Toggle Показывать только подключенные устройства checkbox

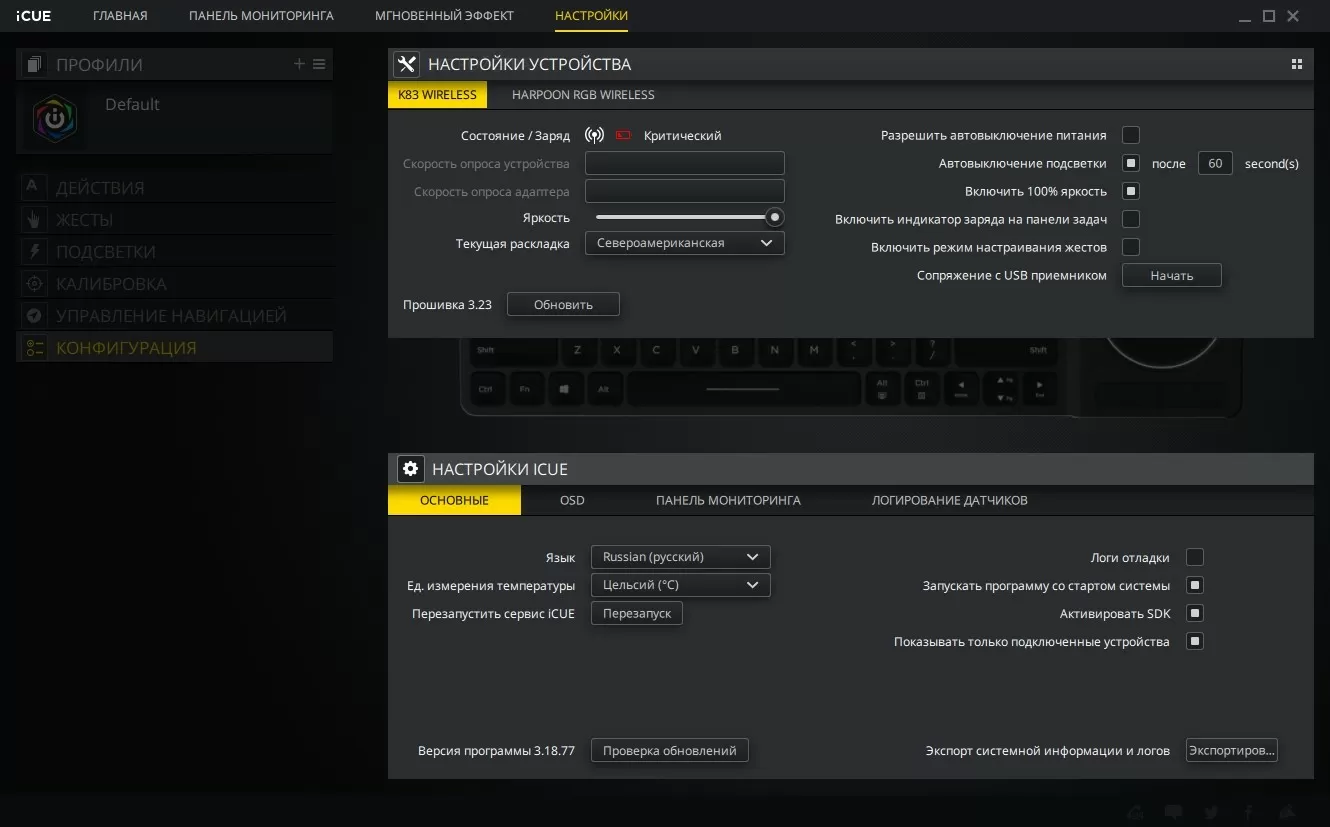tap(1194, 641)
